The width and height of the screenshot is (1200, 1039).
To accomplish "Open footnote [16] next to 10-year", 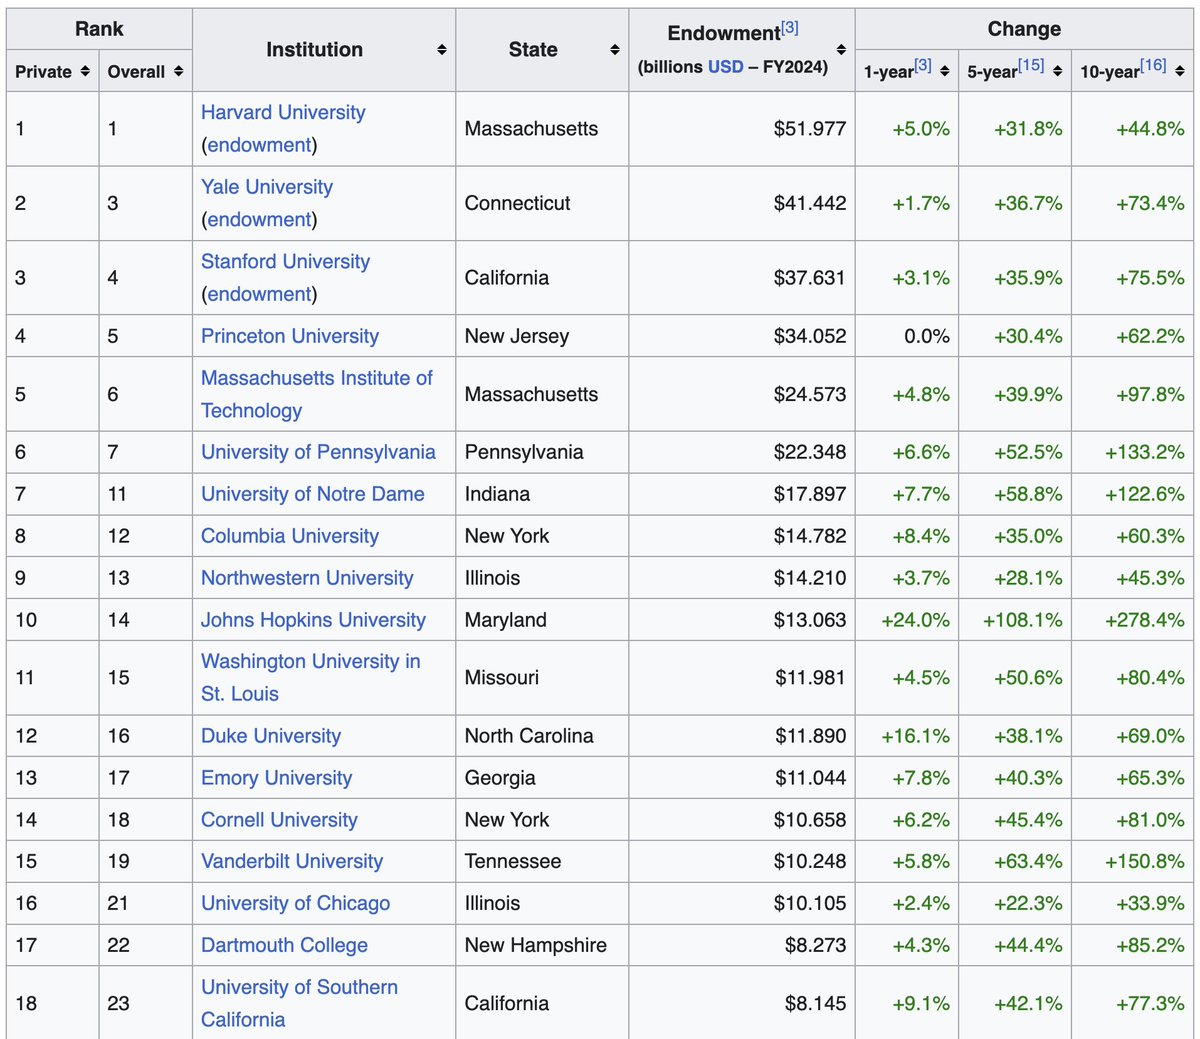I will (1153, 65).
